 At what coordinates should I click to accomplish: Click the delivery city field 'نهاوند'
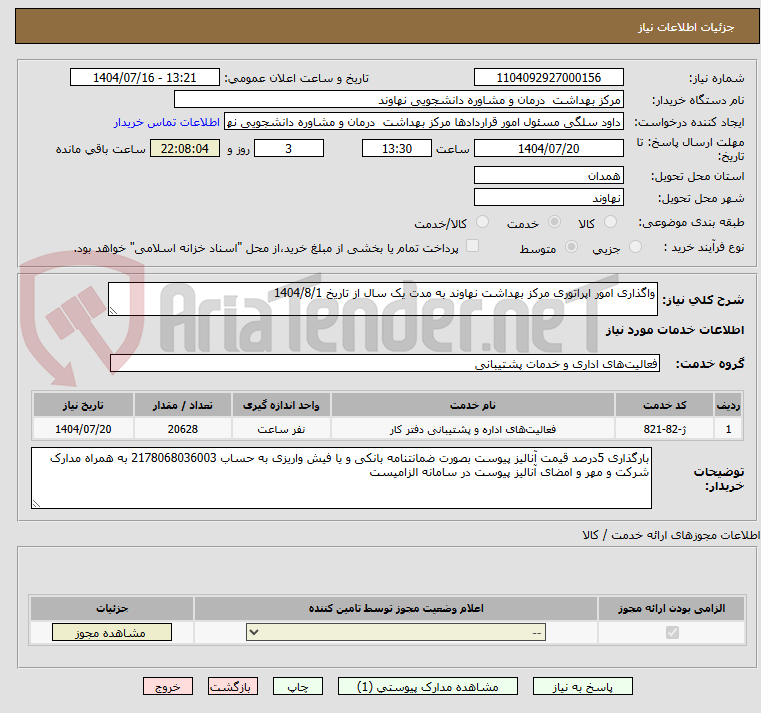pyautogui.click(x=548, y=198)
